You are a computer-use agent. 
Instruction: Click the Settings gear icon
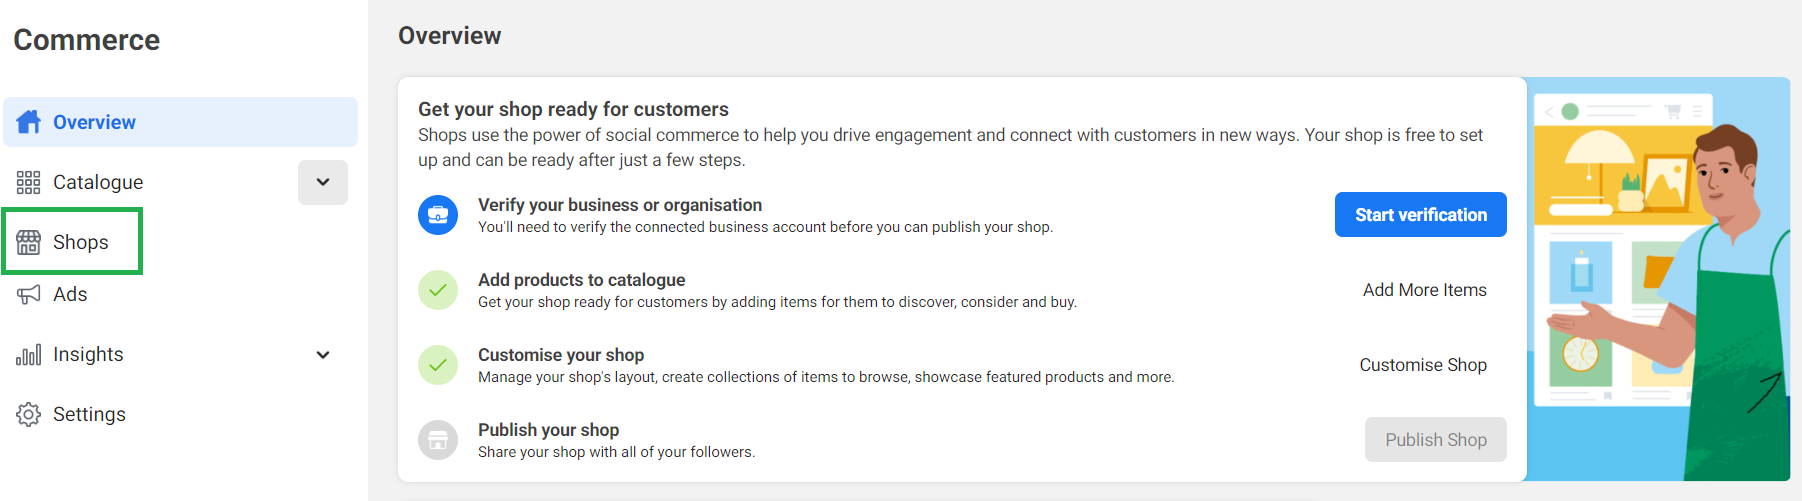(x=28, y=414)
